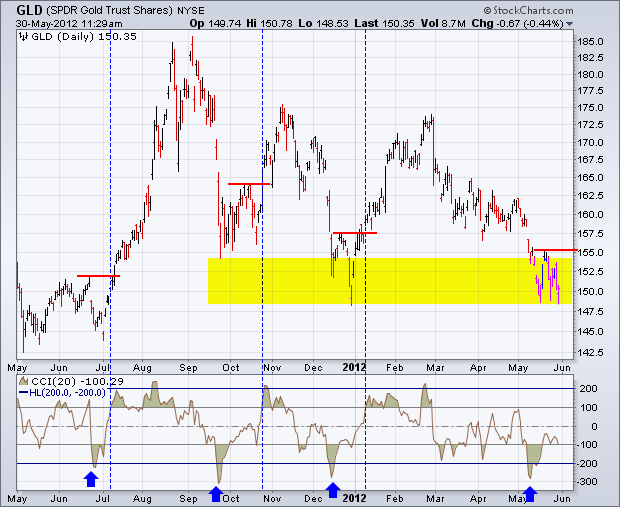This screenshot has height=507, width=620.
Task: Click Mar on the price chart date axis
Action: [435, 368]
